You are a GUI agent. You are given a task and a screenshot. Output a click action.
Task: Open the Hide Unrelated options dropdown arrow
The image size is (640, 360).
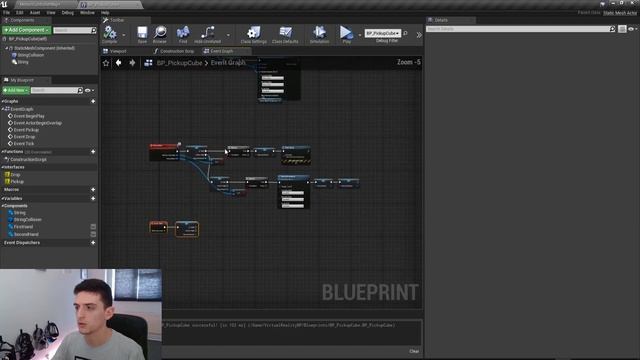[228, 35]
